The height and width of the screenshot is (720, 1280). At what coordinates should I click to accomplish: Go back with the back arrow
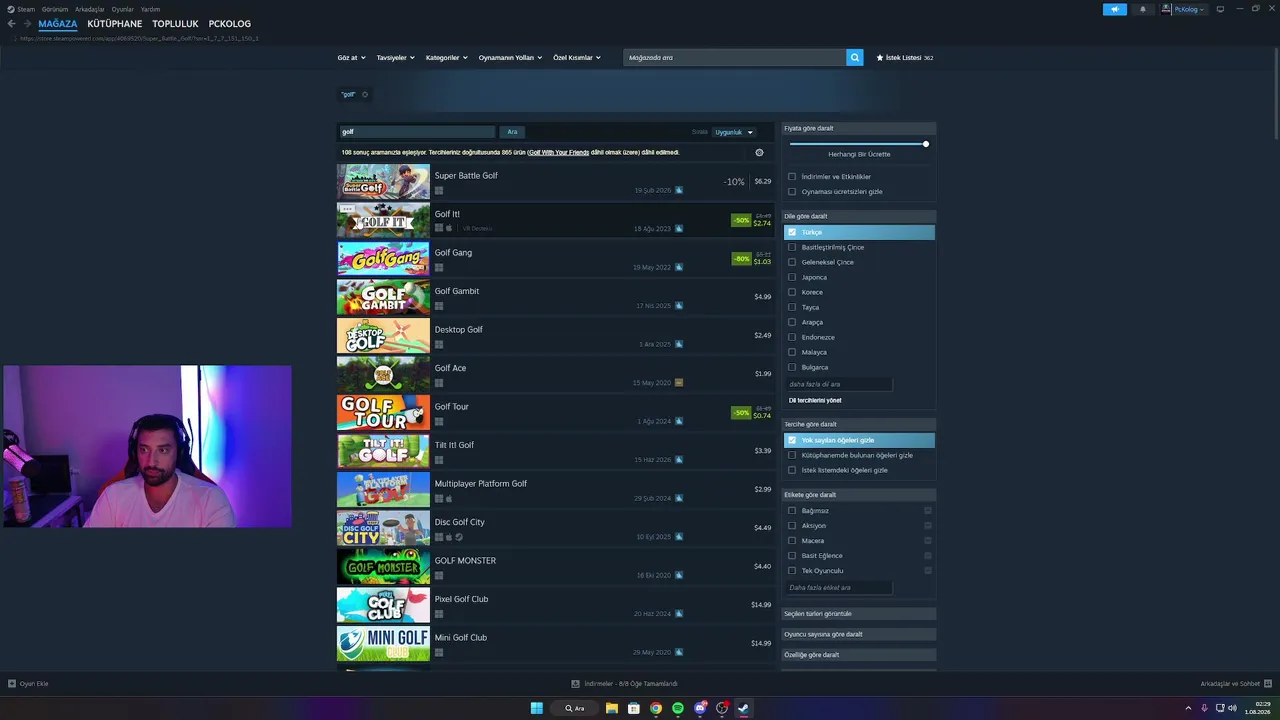coord(11,24)
